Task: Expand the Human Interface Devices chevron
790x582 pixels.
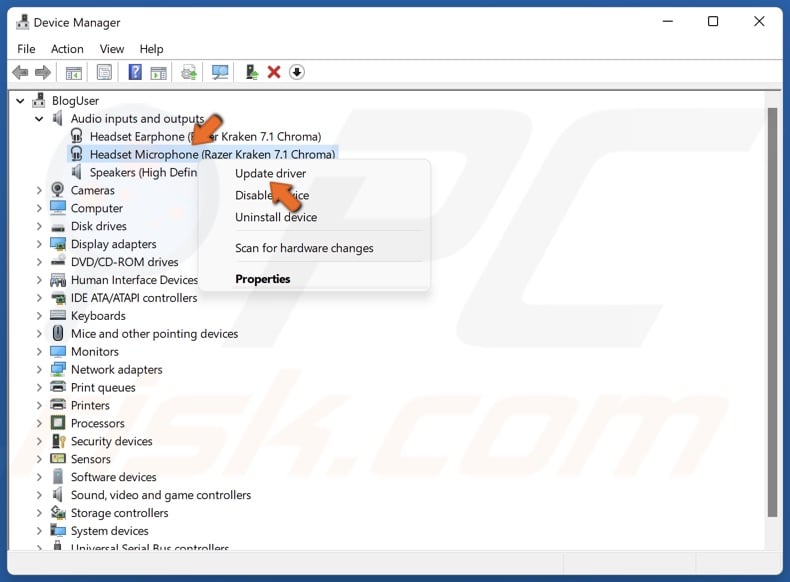Action: coord(39,280)
